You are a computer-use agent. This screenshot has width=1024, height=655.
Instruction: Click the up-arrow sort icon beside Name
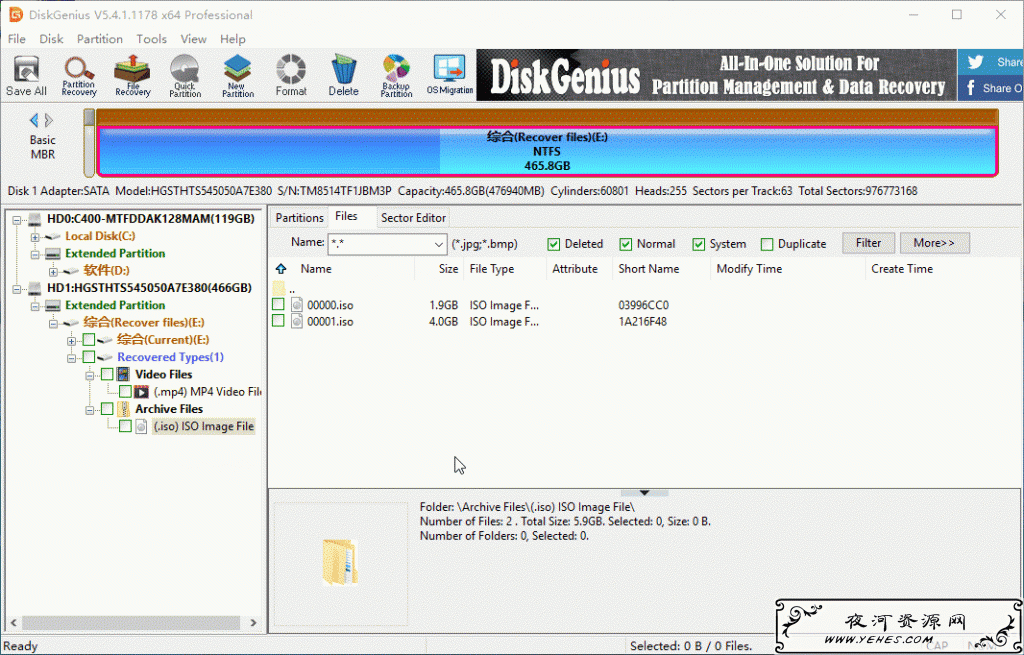[281, 268]
